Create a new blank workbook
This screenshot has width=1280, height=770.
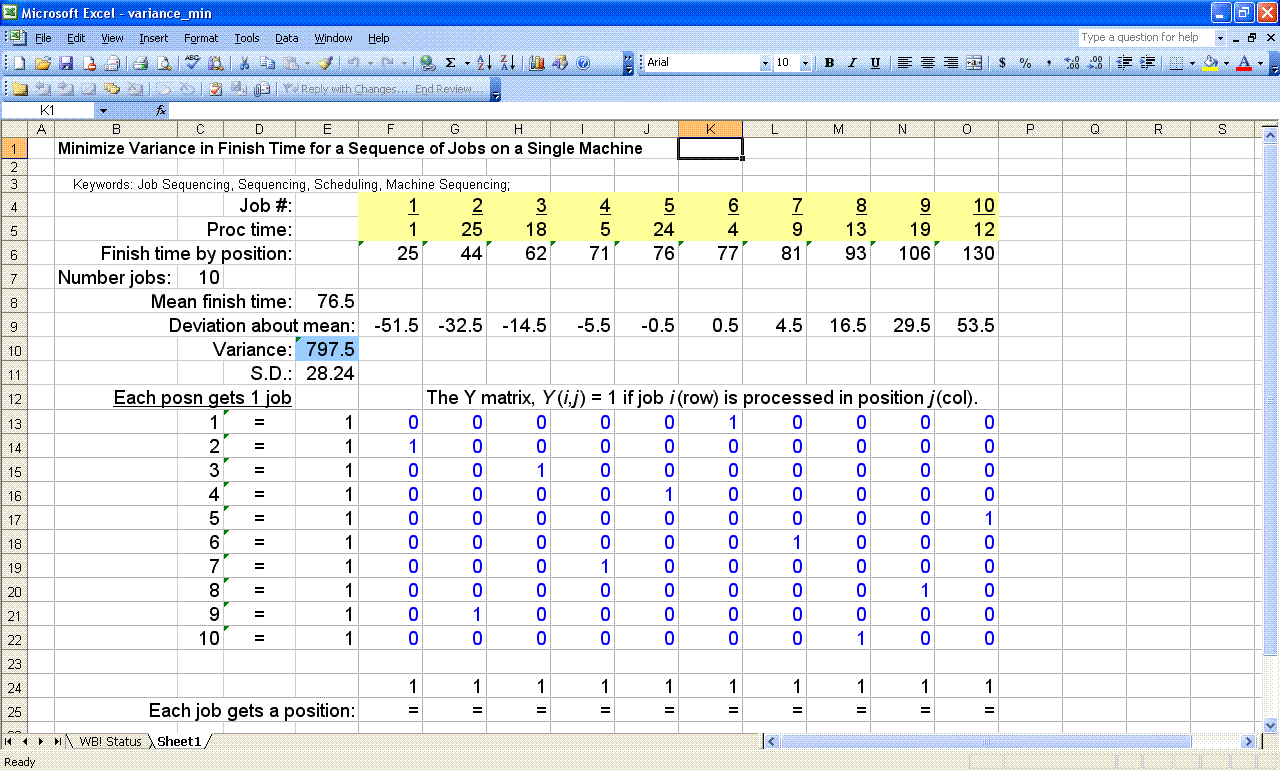19,63
